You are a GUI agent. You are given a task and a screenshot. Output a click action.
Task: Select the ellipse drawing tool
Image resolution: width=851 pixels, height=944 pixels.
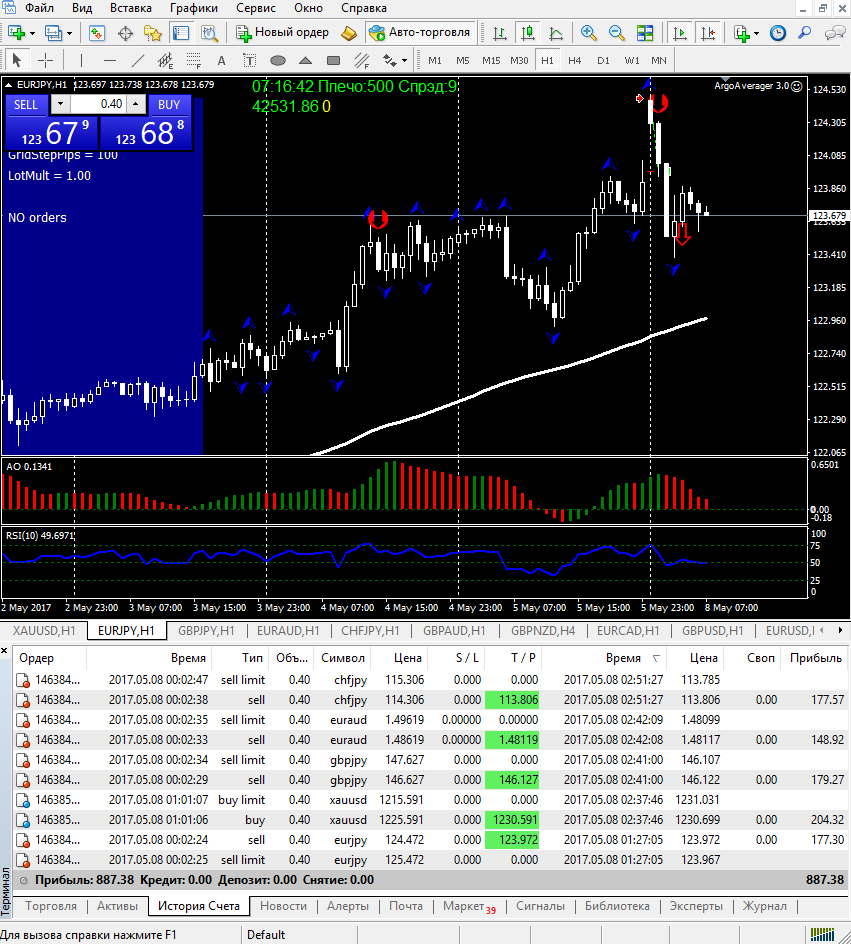(277, 60)
